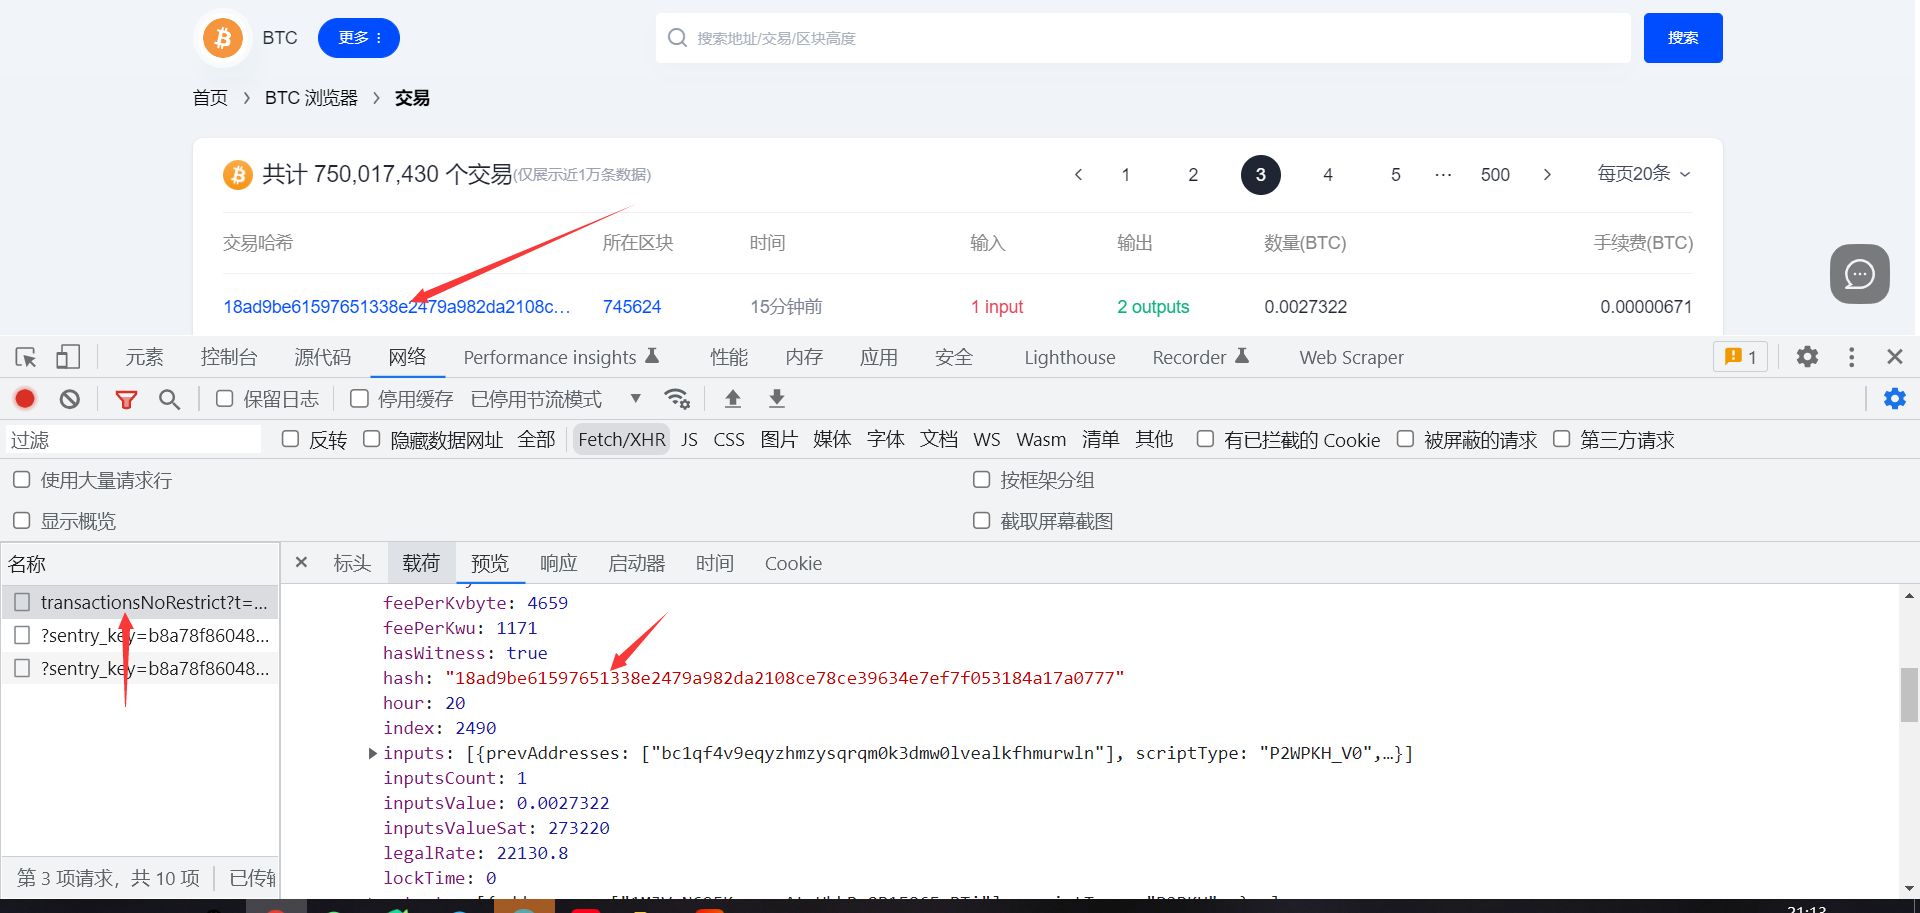
Task: Switch to the 控制台 (Console) tab
Action: point(229,357)
